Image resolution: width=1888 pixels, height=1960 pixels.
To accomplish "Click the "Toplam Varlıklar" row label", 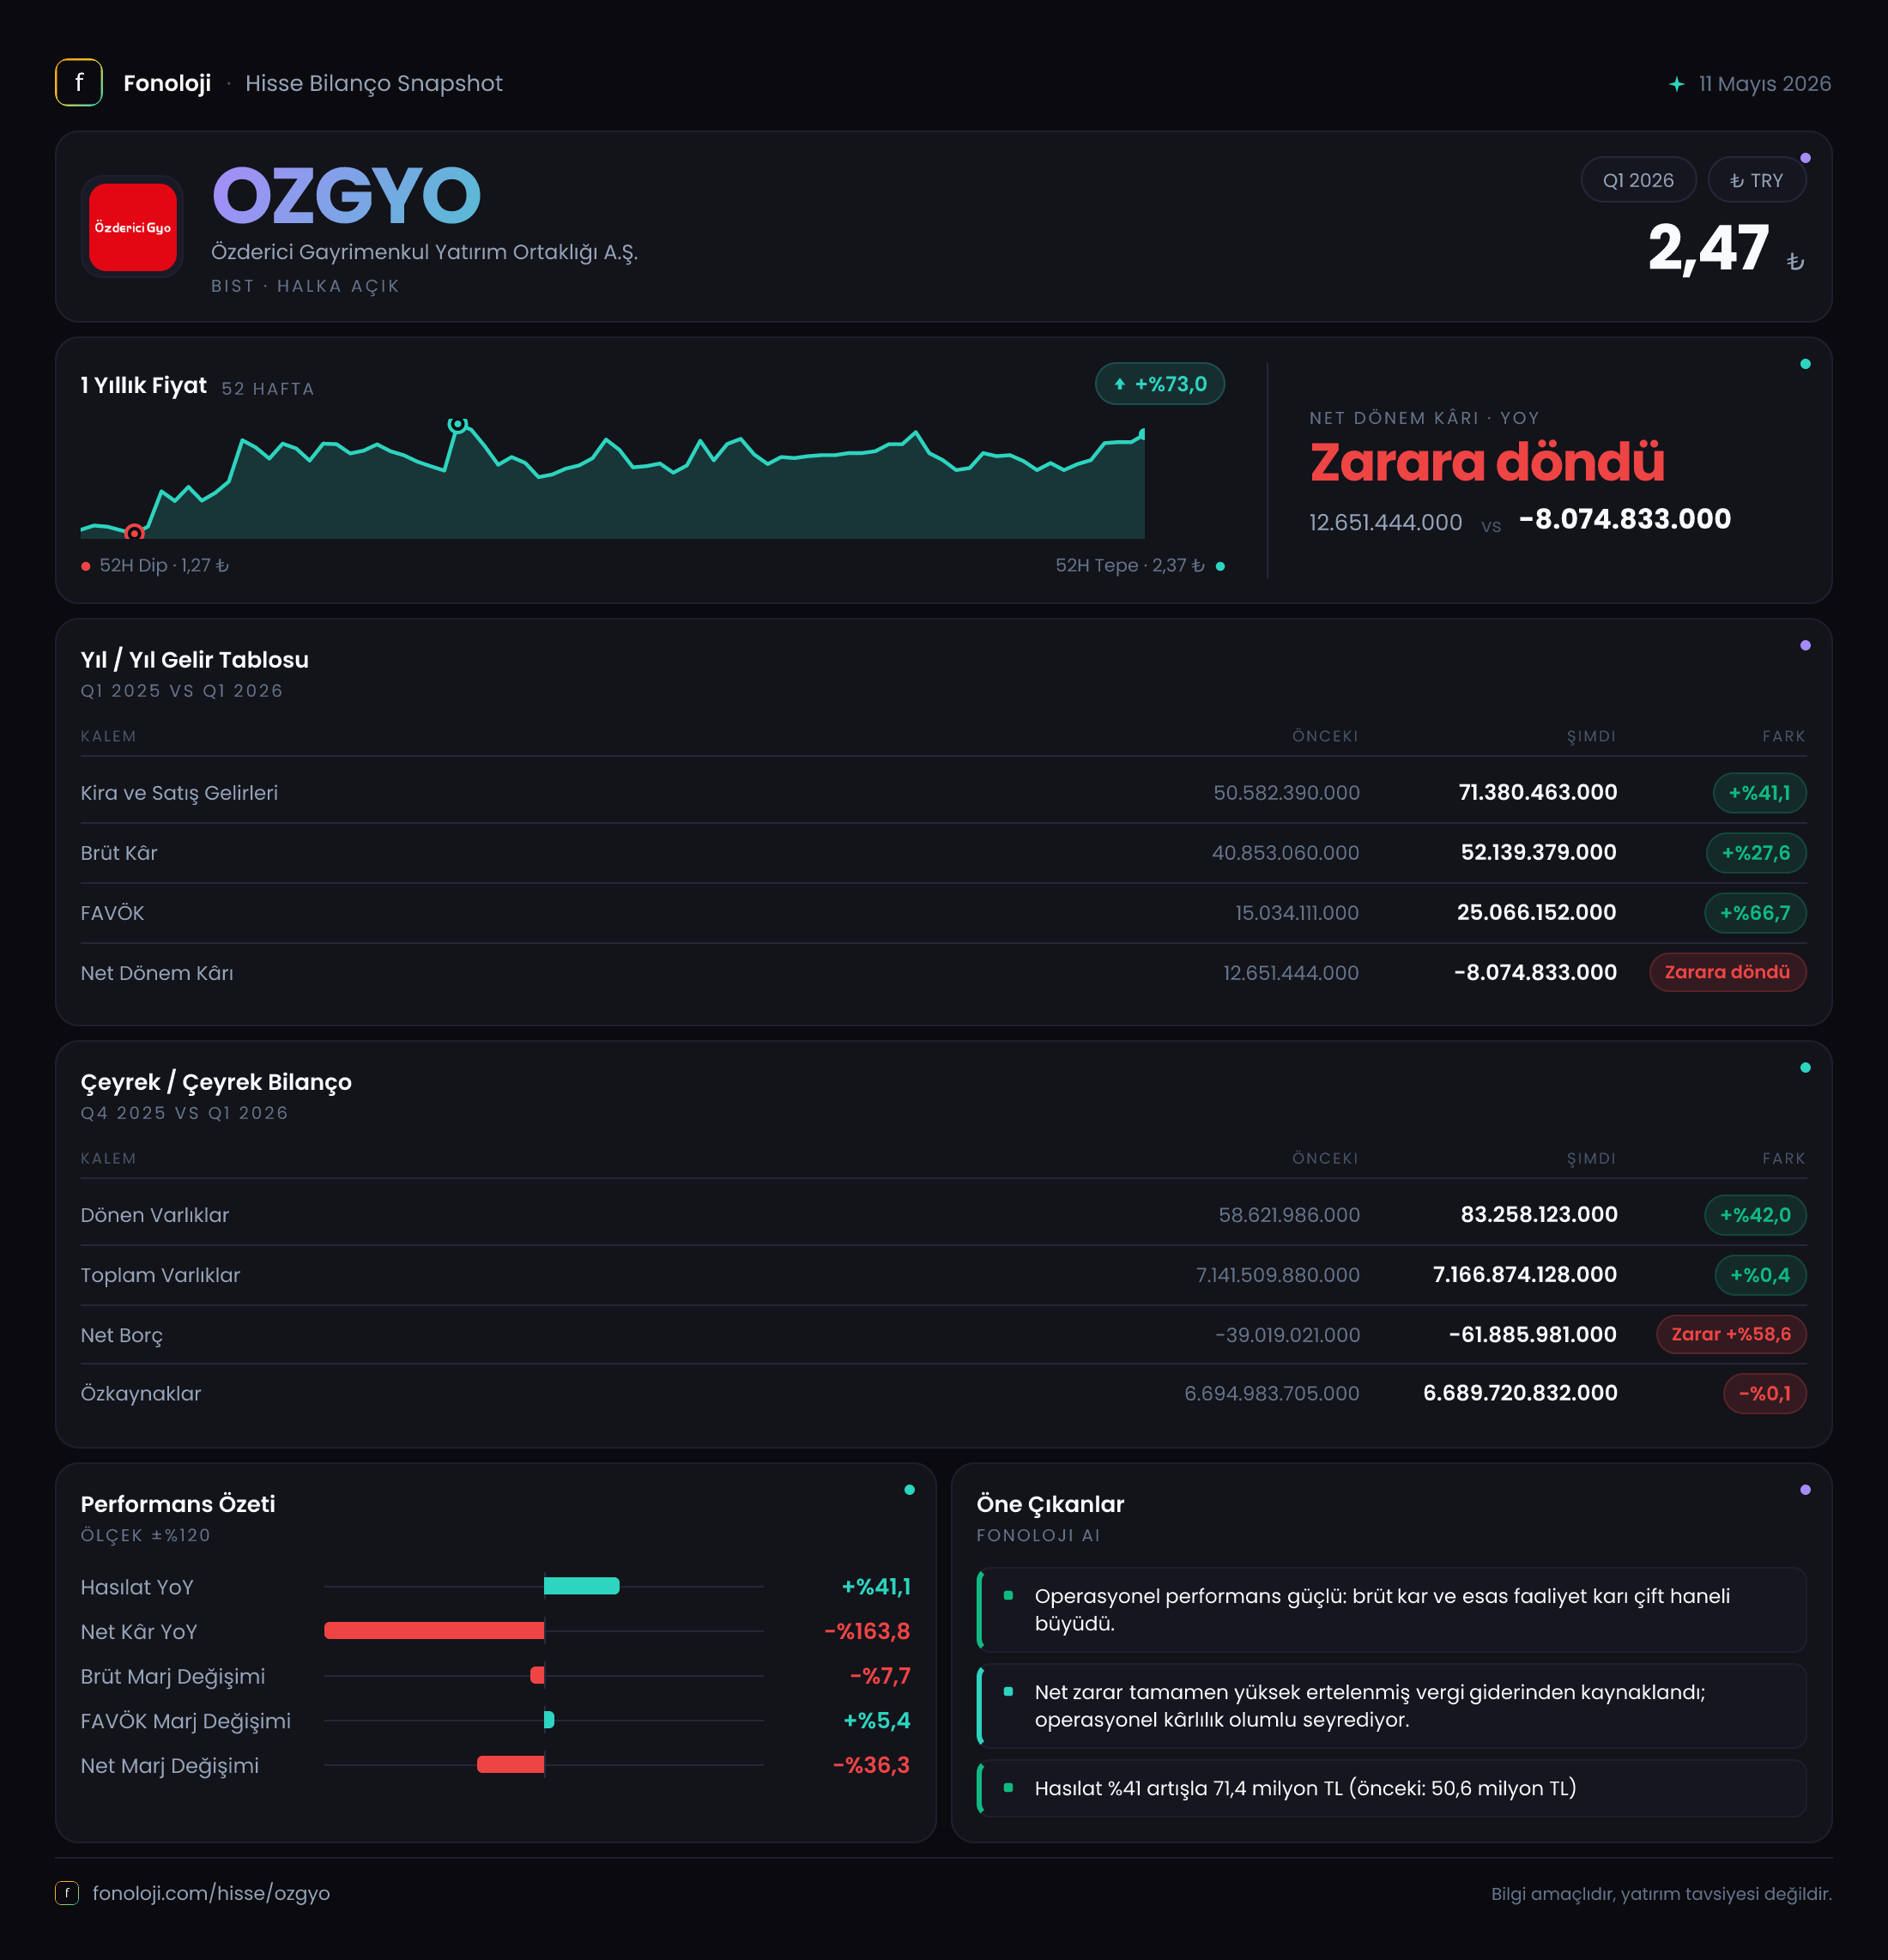I will [160, 1275].
